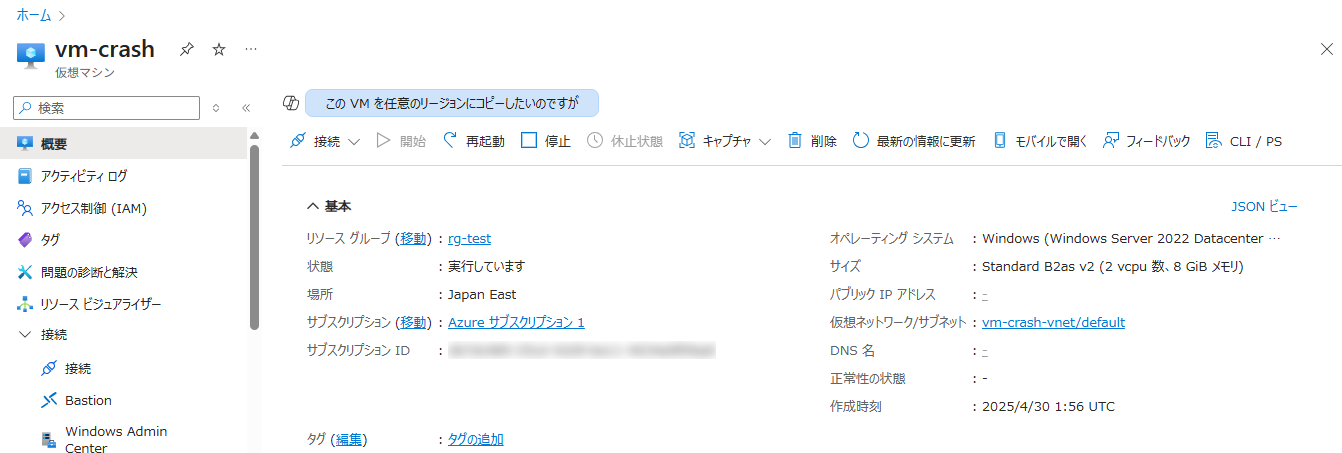Click the 接続 toolbar plug icon
The height and width of the screenshot is (453, 1342).
coord(298,141)
